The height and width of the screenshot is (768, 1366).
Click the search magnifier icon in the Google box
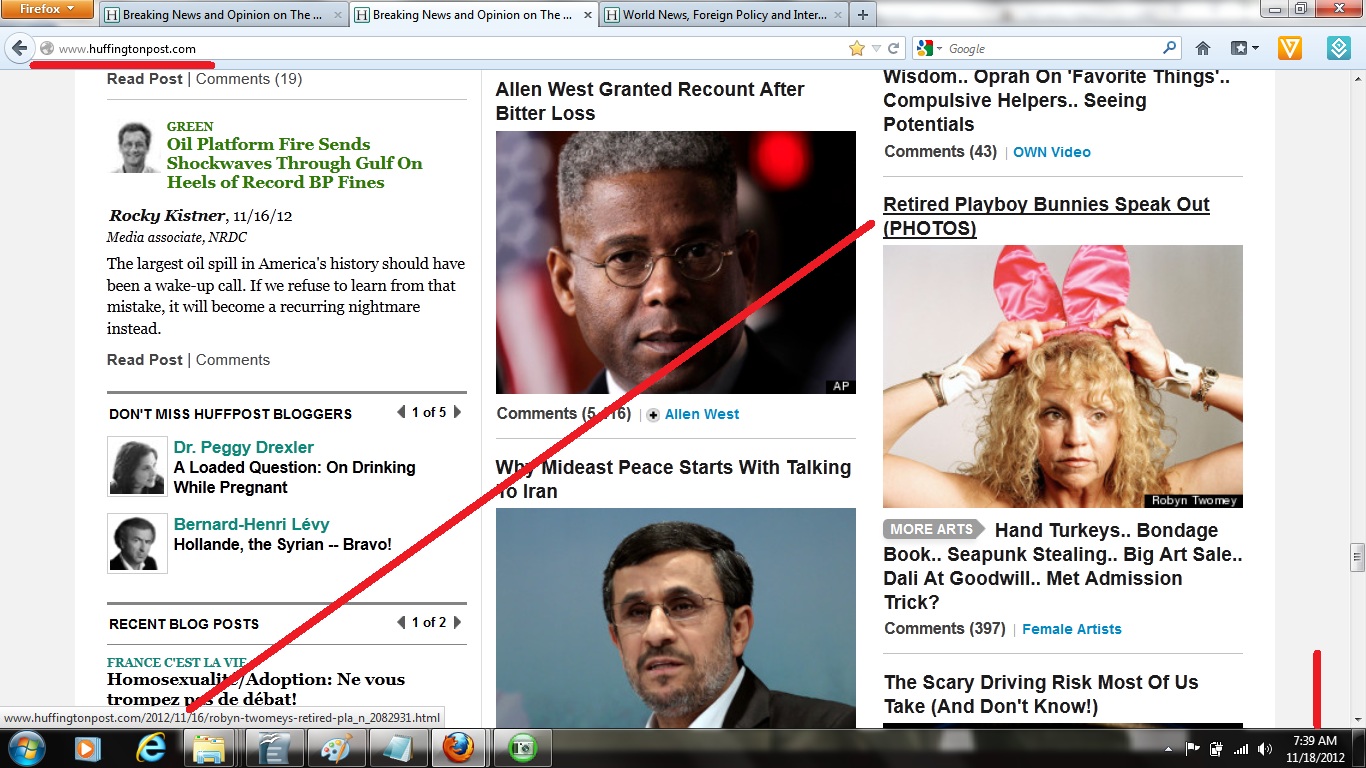[x=1170, y=48]
